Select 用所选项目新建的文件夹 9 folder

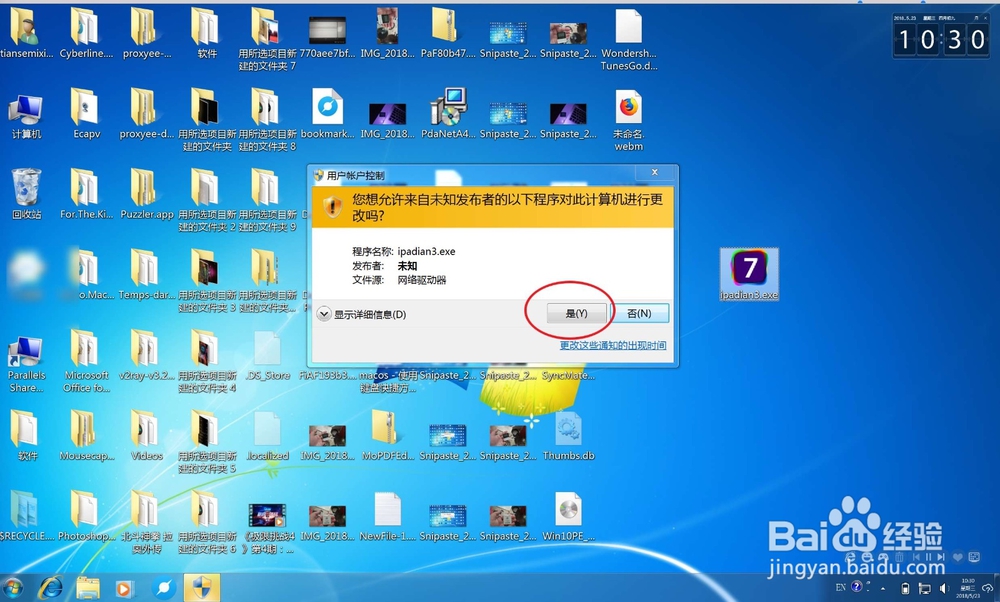tap(267, 201)
